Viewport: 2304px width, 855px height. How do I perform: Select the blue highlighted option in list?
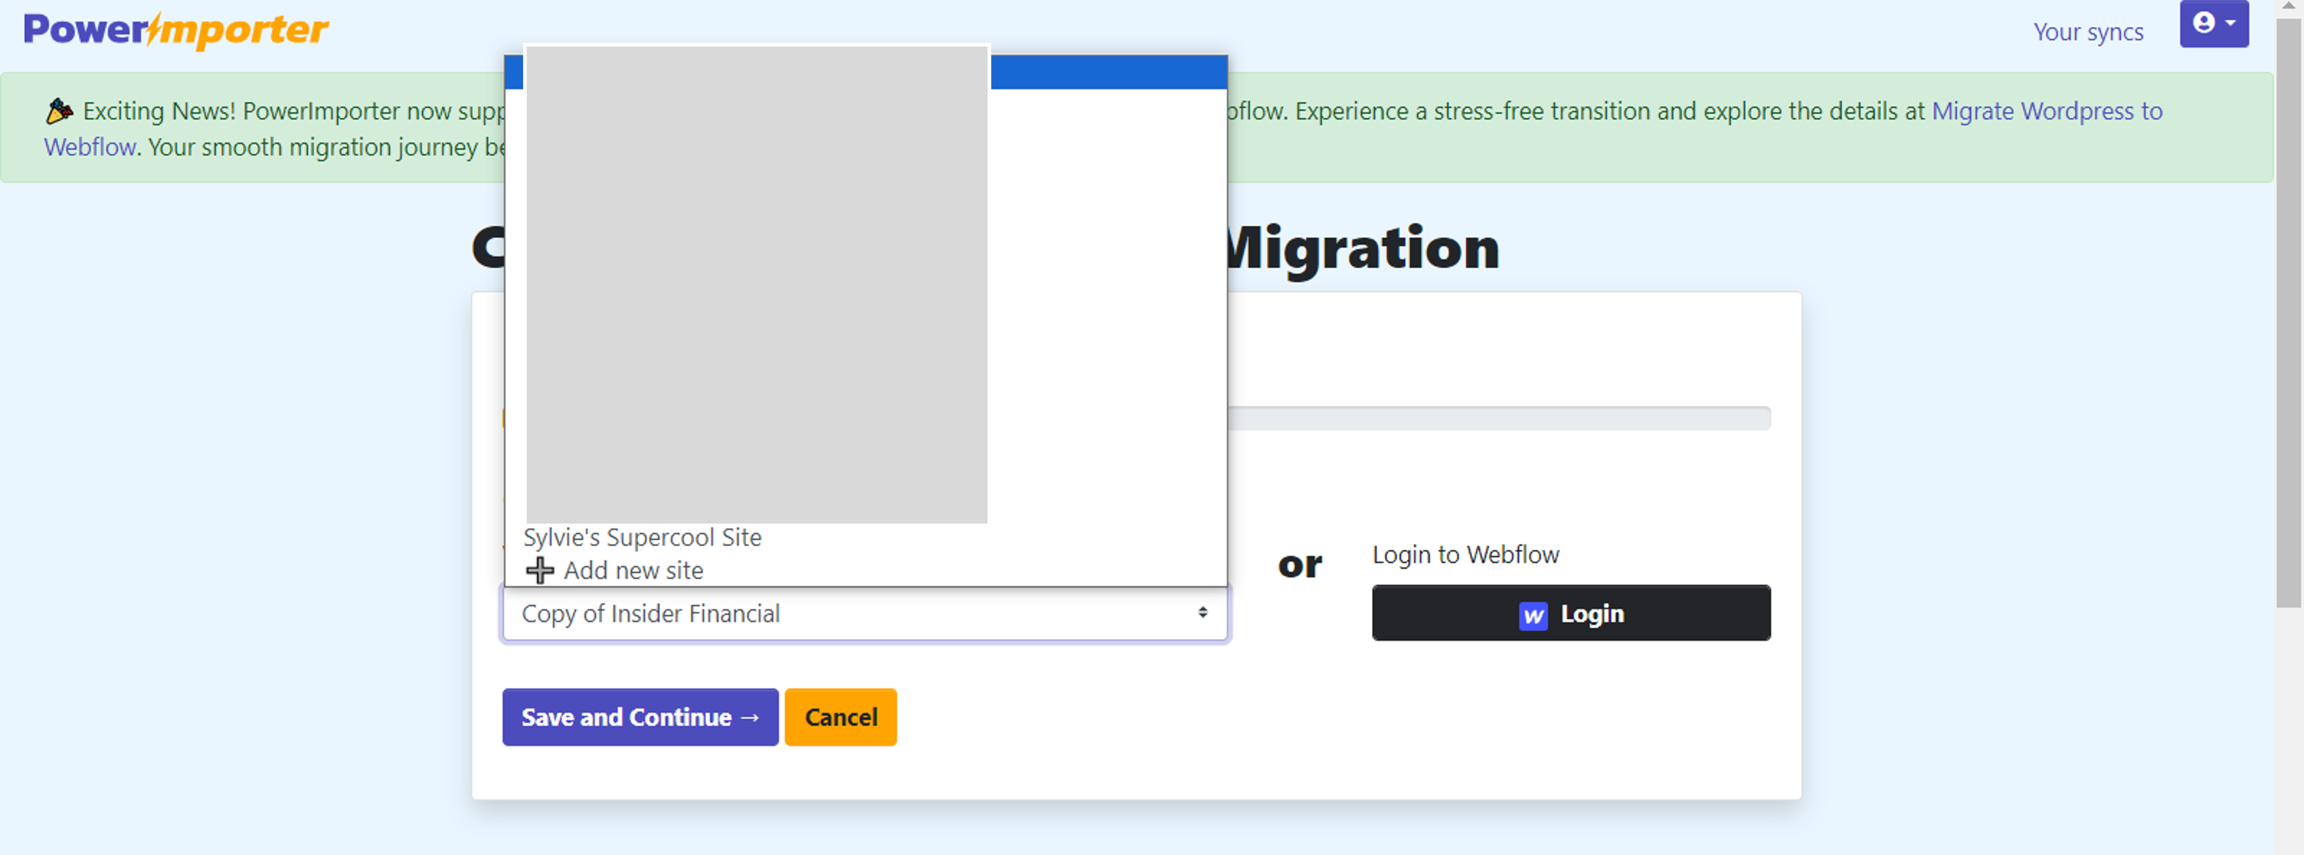point(1108,73)
